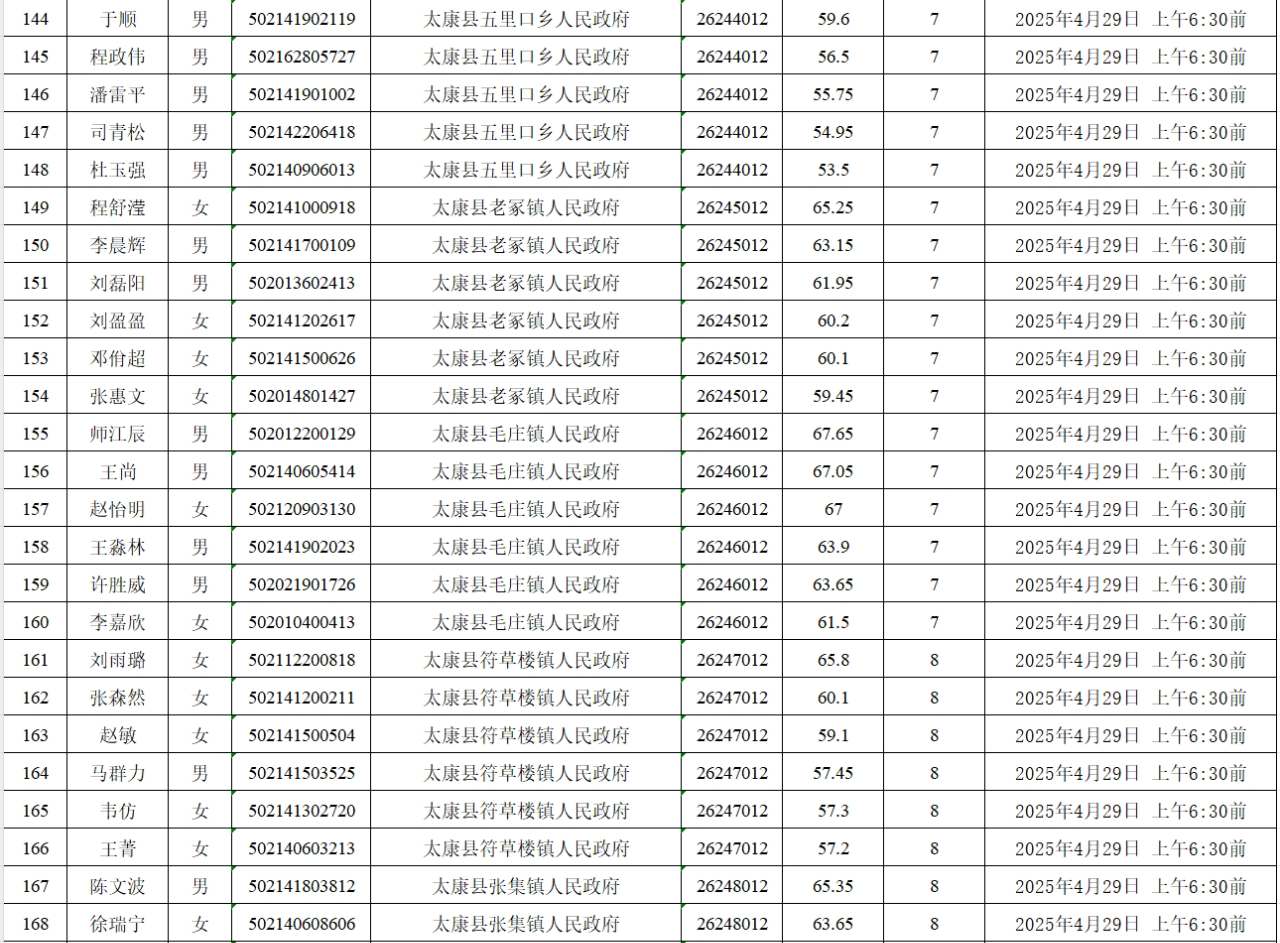The image size is (1280, 943).
Task: Select the name cell 杜玉强
Action: point(117,170)
